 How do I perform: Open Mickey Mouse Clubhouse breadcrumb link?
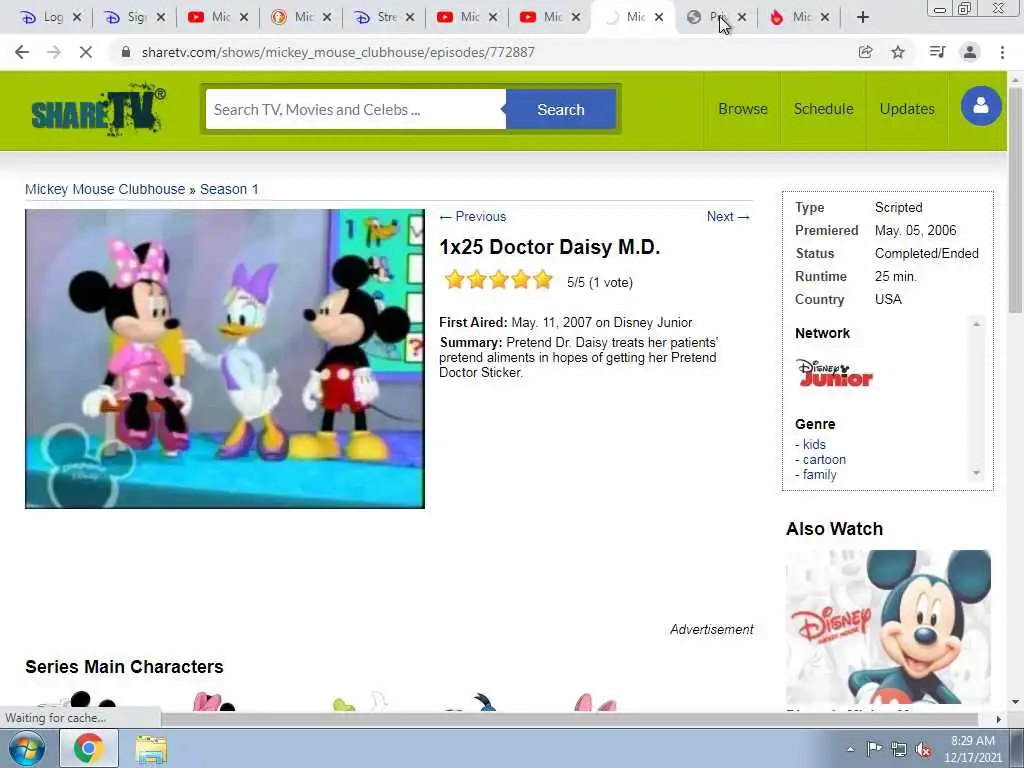pos(105,189)
